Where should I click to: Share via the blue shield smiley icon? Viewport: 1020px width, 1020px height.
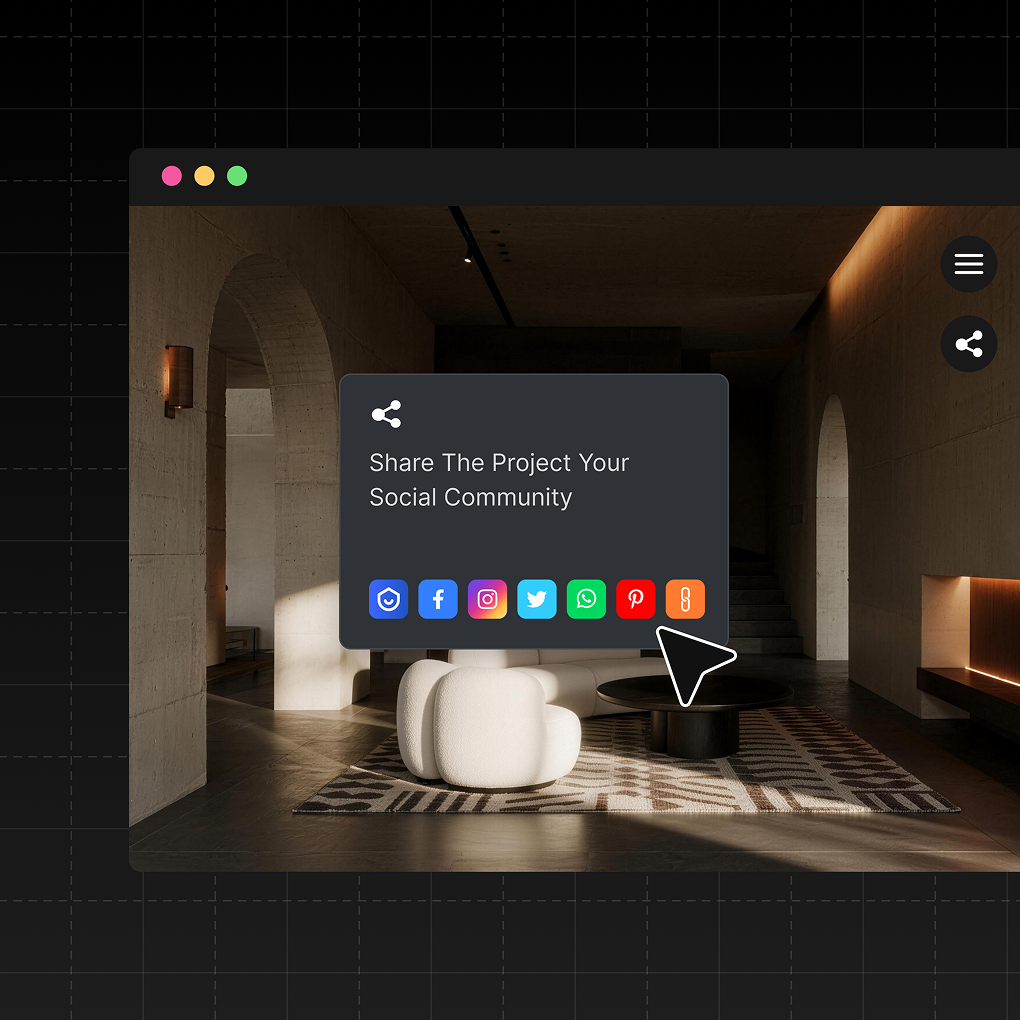coord(388,599)
